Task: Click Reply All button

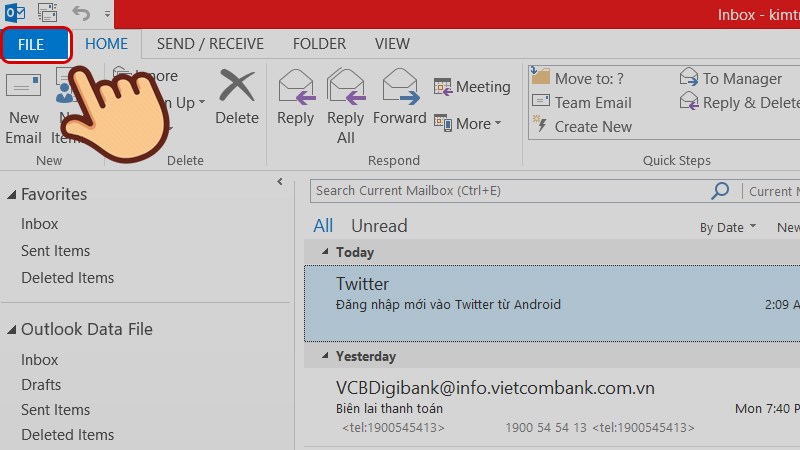Action: [x=345, y=106]
